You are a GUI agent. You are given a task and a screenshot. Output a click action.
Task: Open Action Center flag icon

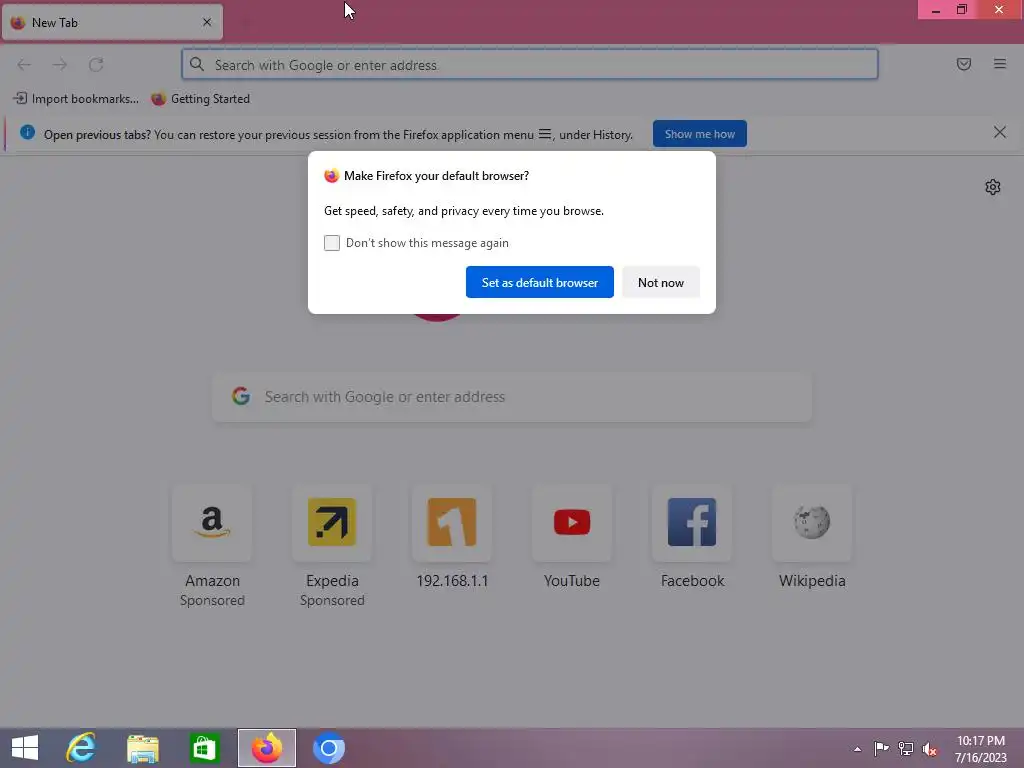tap(881, 748)
